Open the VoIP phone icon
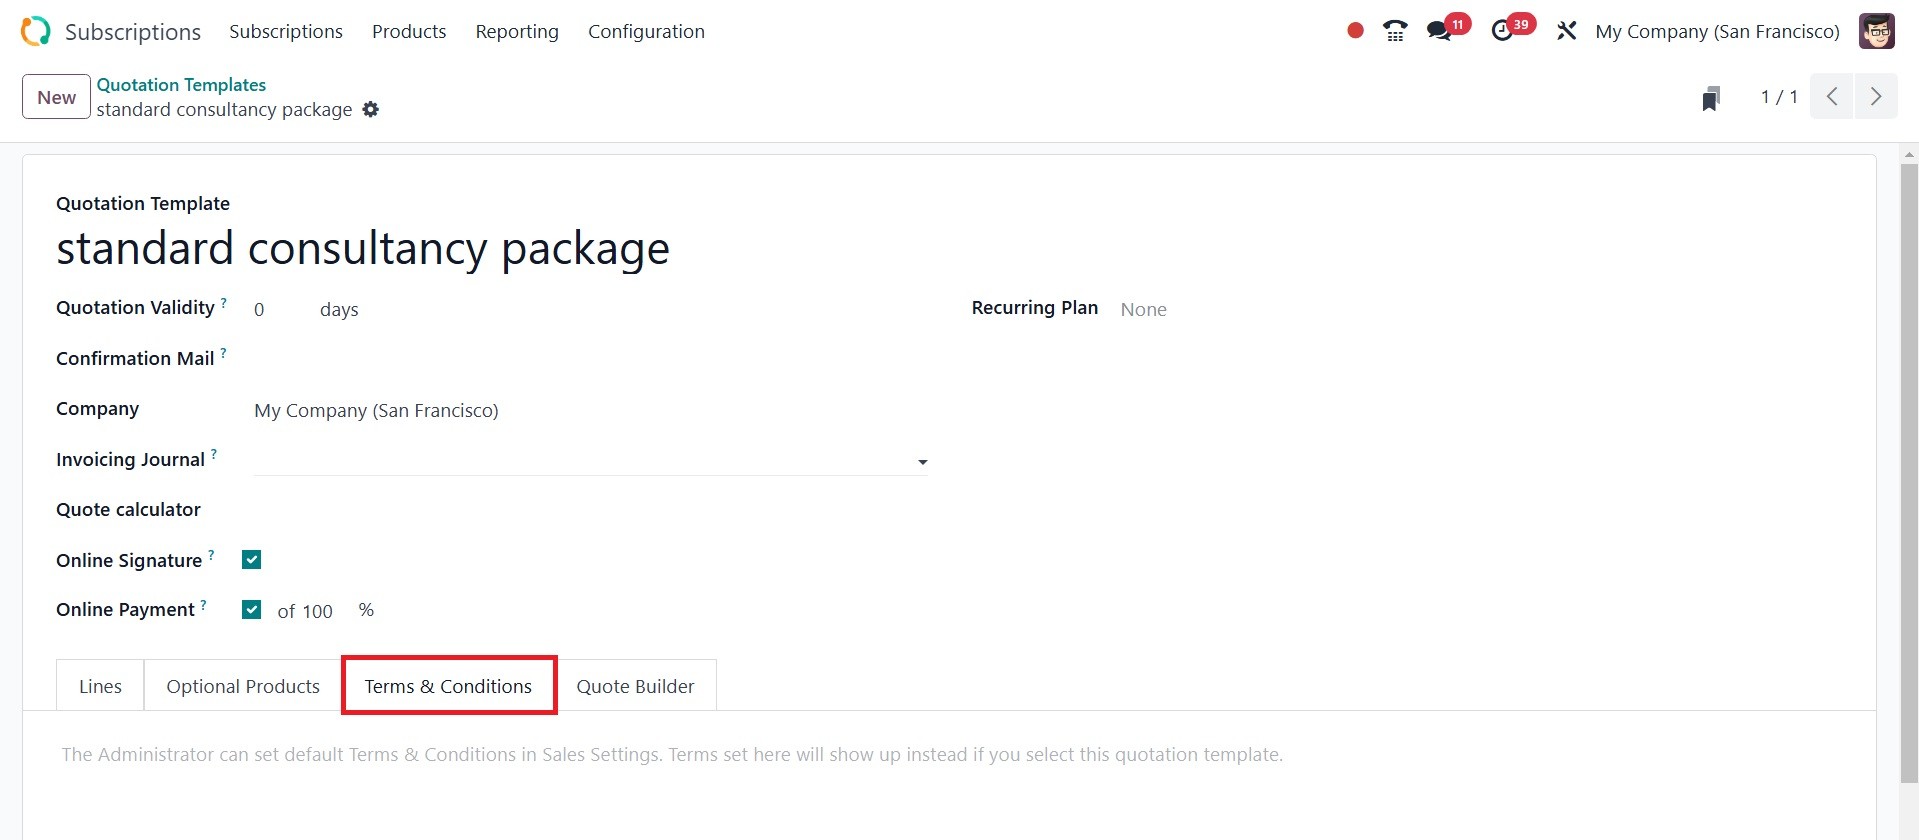The image size is (1919, 840). coord(1395,31)
